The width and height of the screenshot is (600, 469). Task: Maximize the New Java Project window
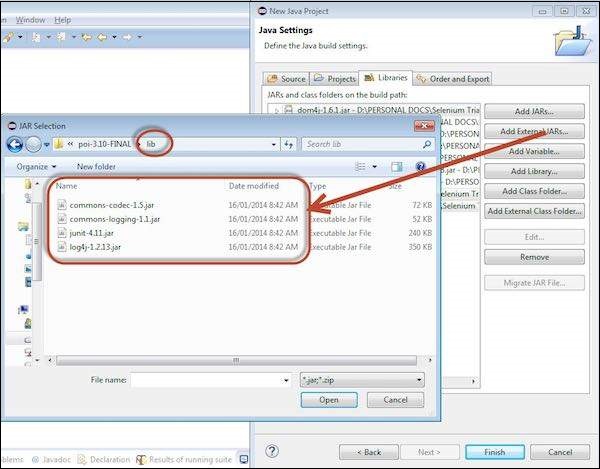tap(564, 11)
